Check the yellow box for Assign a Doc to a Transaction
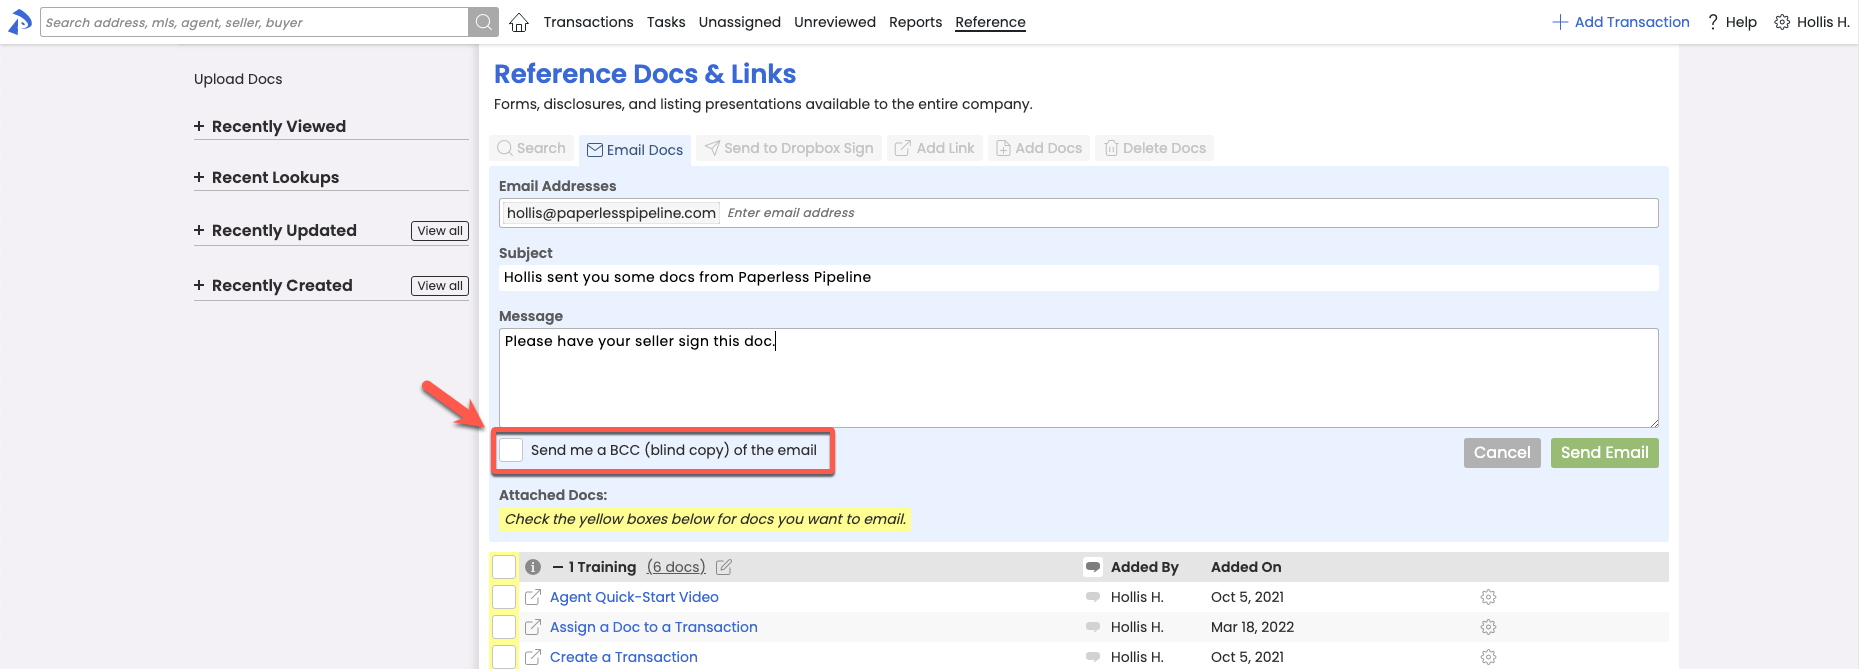Image resolution: width=1859 pixels, height=669 pixels. [x=504, y=627]
